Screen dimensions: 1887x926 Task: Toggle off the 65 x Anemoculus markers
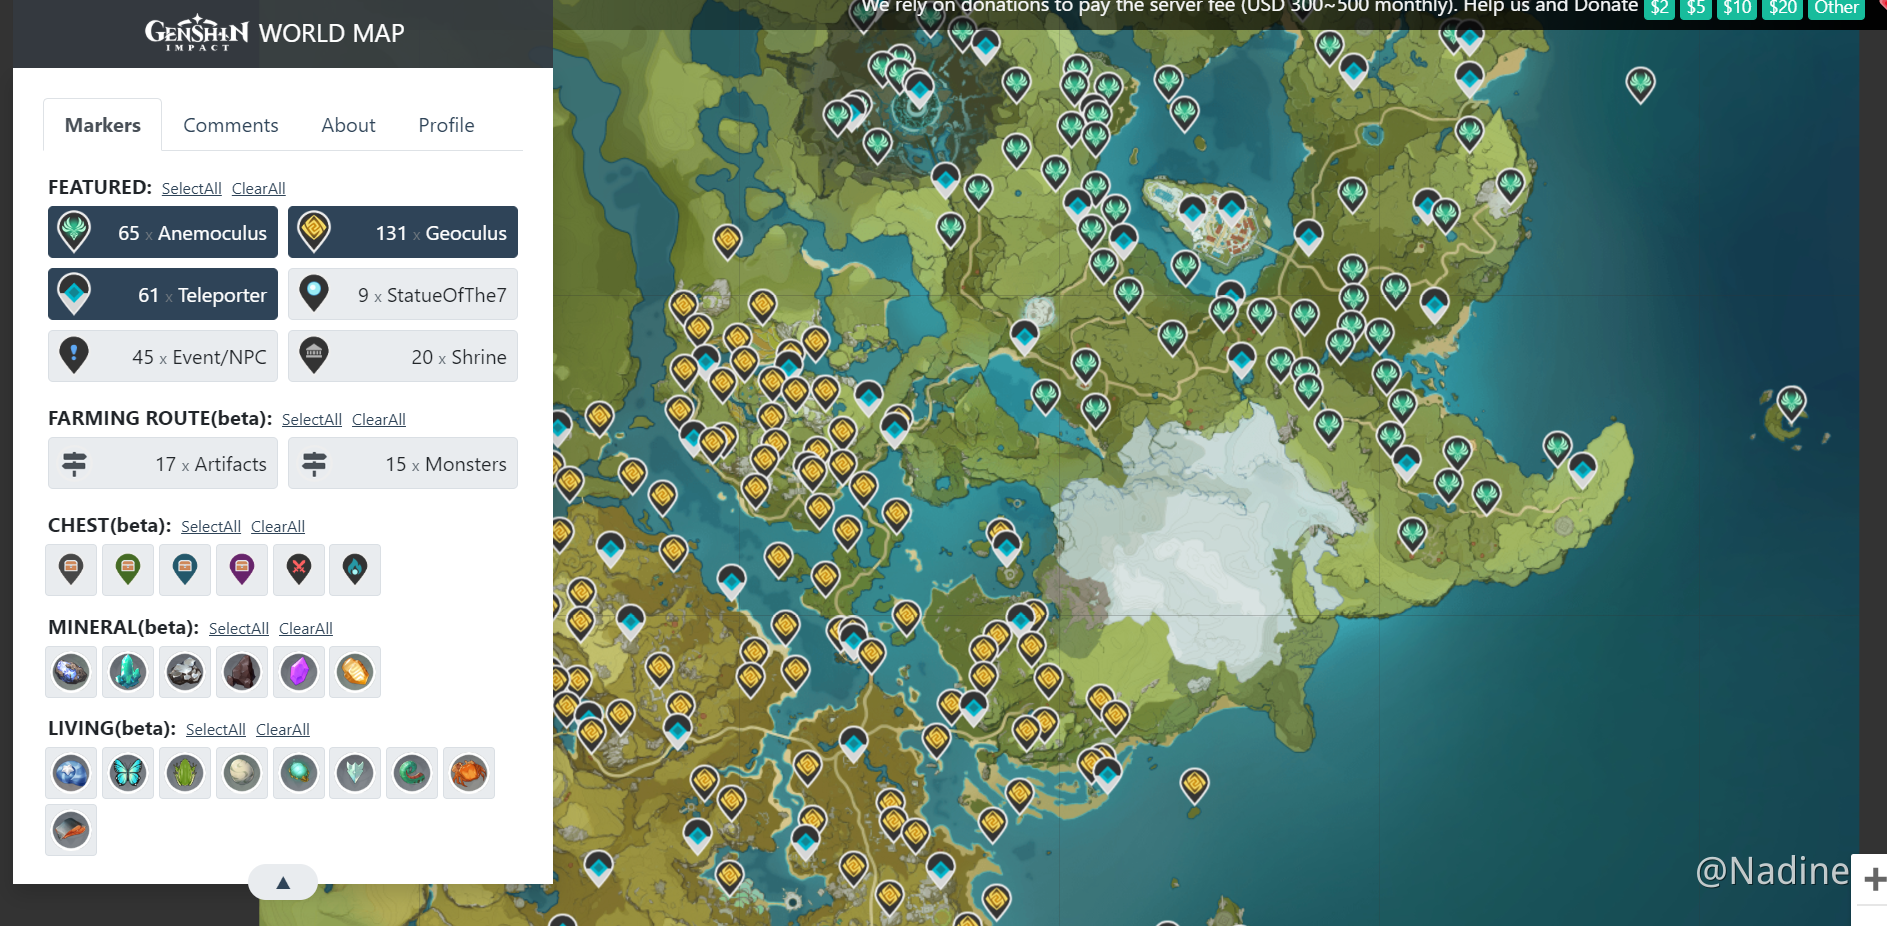pos(163,233)
